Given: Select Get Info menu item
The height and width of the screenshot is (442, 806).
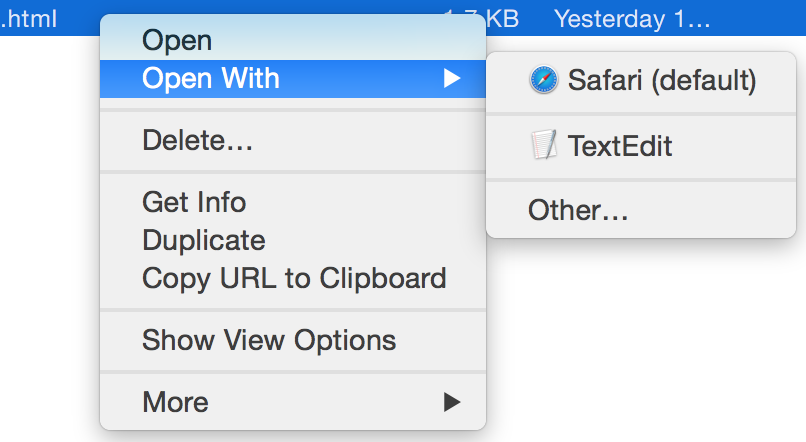Looking at the screenshot, I should [x=194, y=202].
